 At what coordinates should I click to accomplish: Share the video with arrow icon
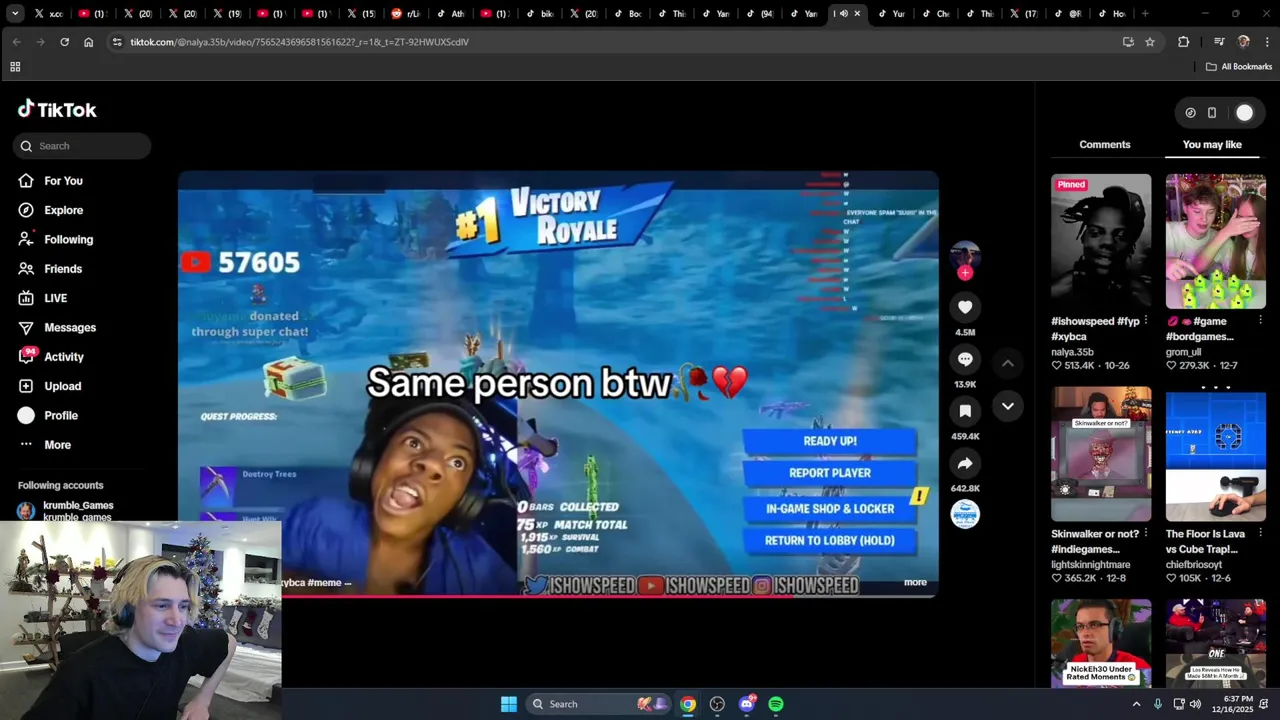(x=965, y=464)
